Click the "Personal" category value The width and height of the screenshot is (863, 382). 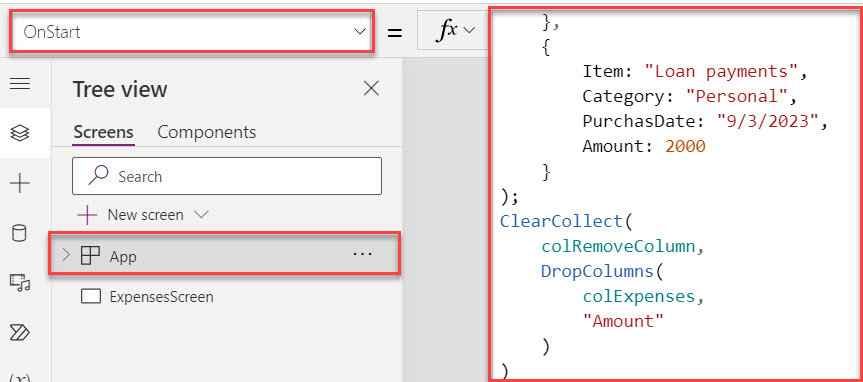pyautogui.click(x=736, y=96)
